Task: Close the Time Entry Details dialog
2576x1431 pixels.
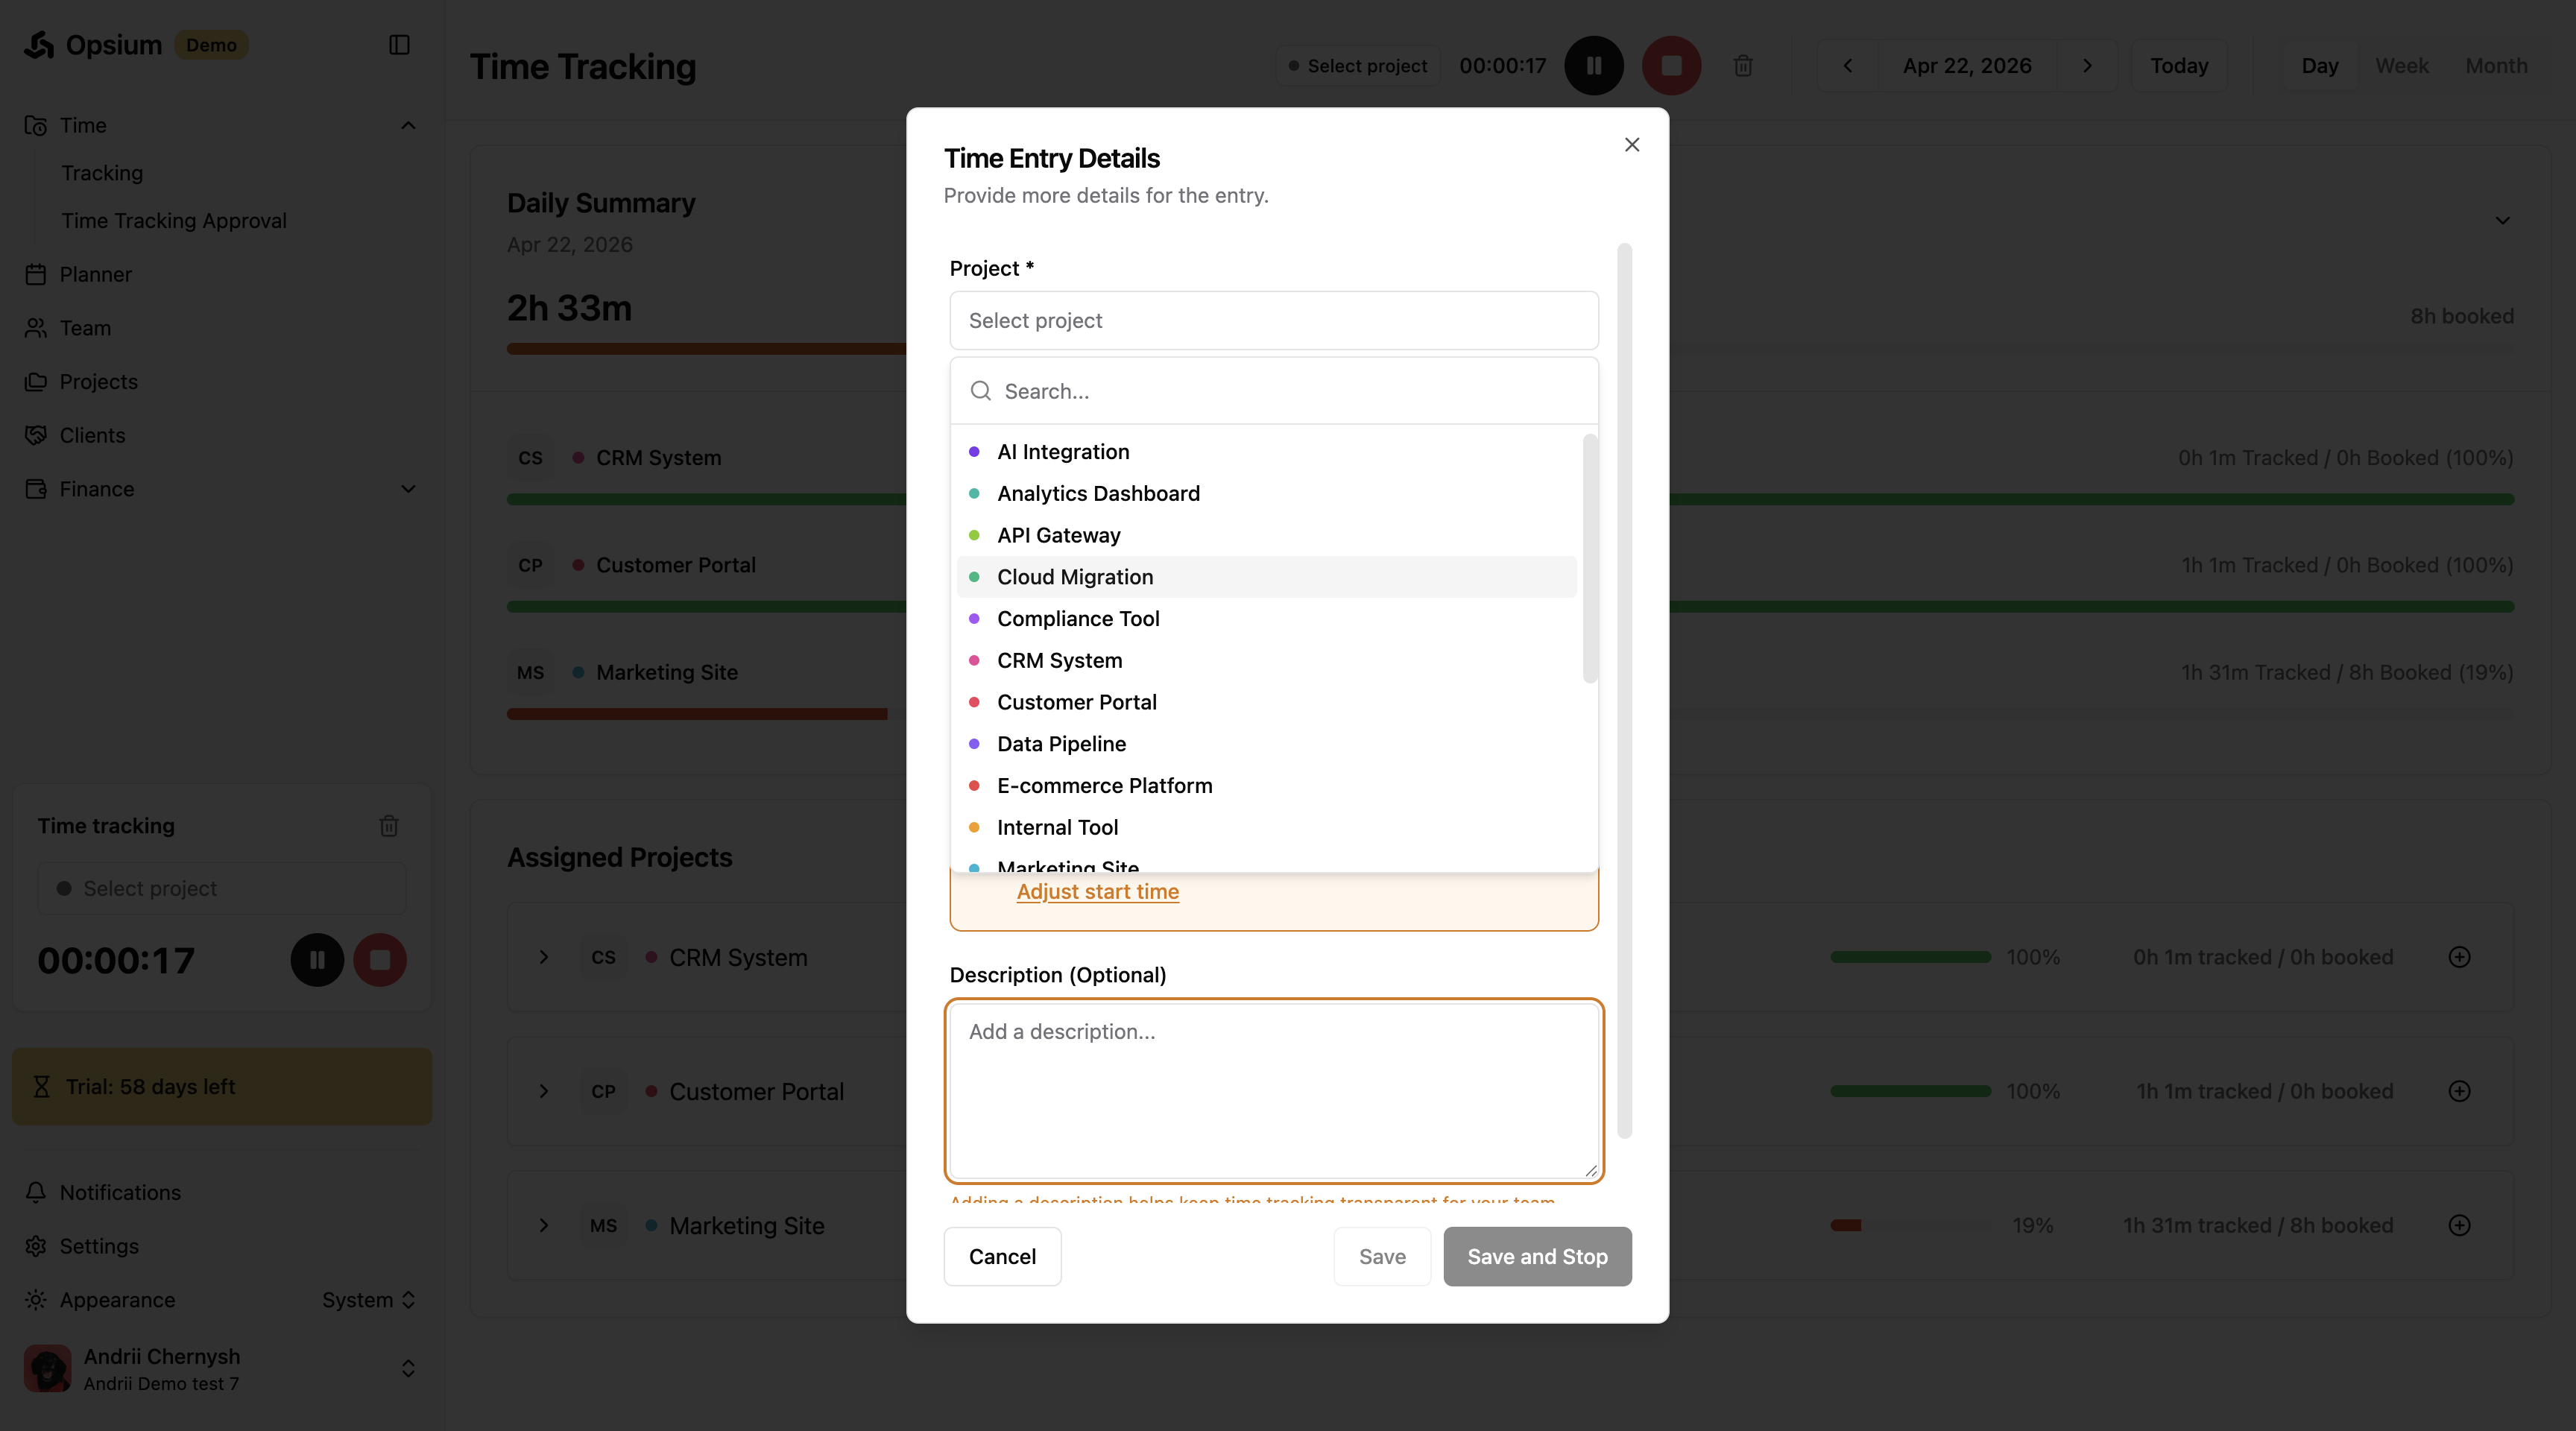Action: (x=1632, y=145)
